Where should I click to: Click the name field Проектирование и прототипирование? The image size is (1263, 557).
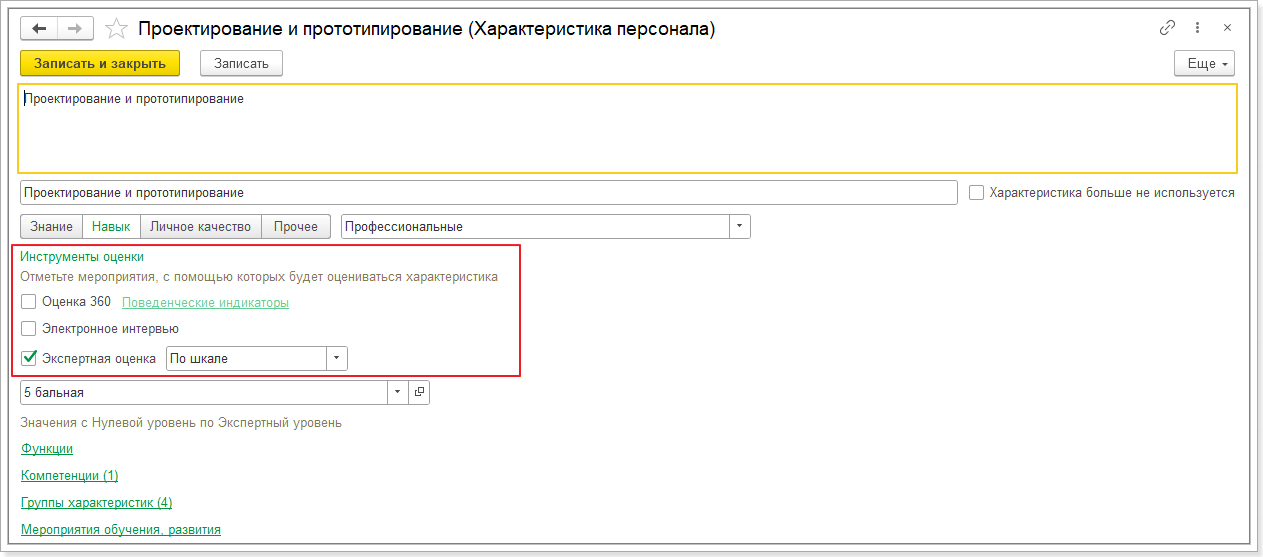[489, 192]
